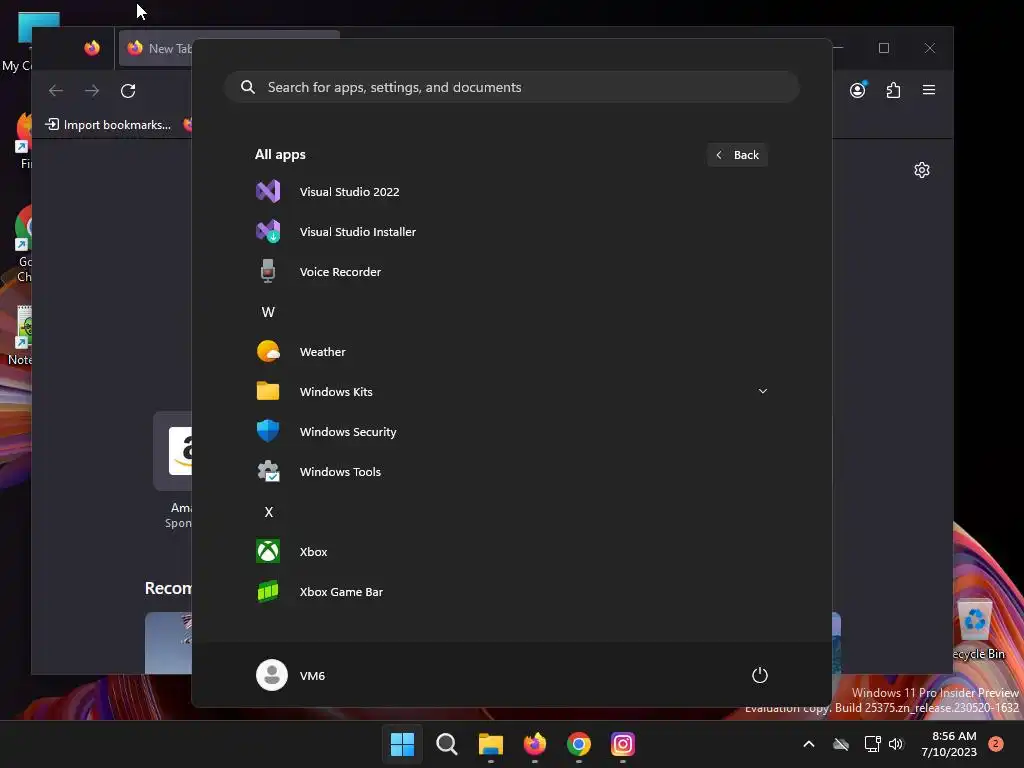Click the Windows Tools label text
The image size is (1024, 768).
(x=340, y=472)
